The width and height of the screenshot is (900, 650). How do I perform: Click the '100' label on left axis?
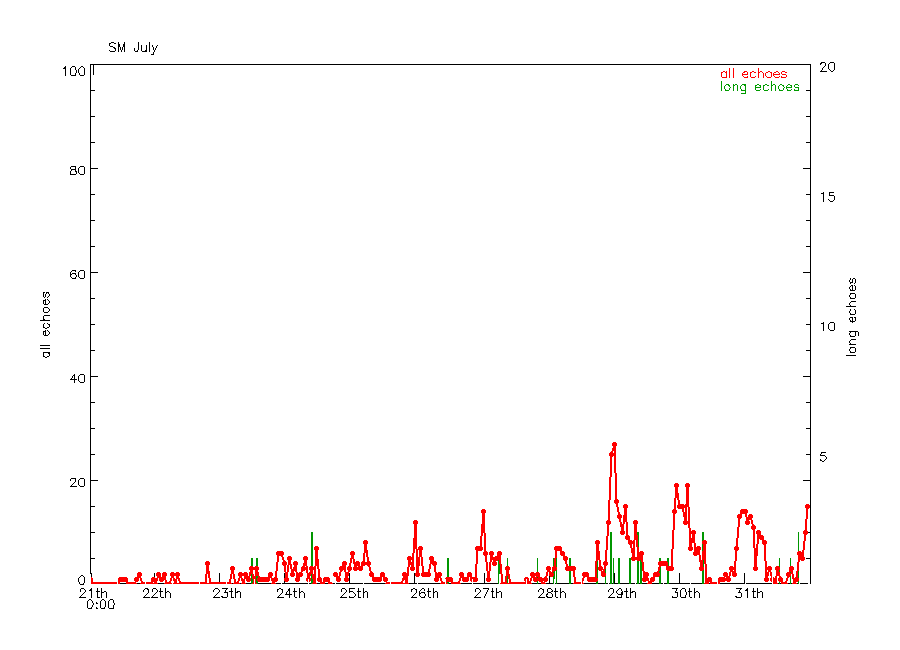[x=73, y=72]
